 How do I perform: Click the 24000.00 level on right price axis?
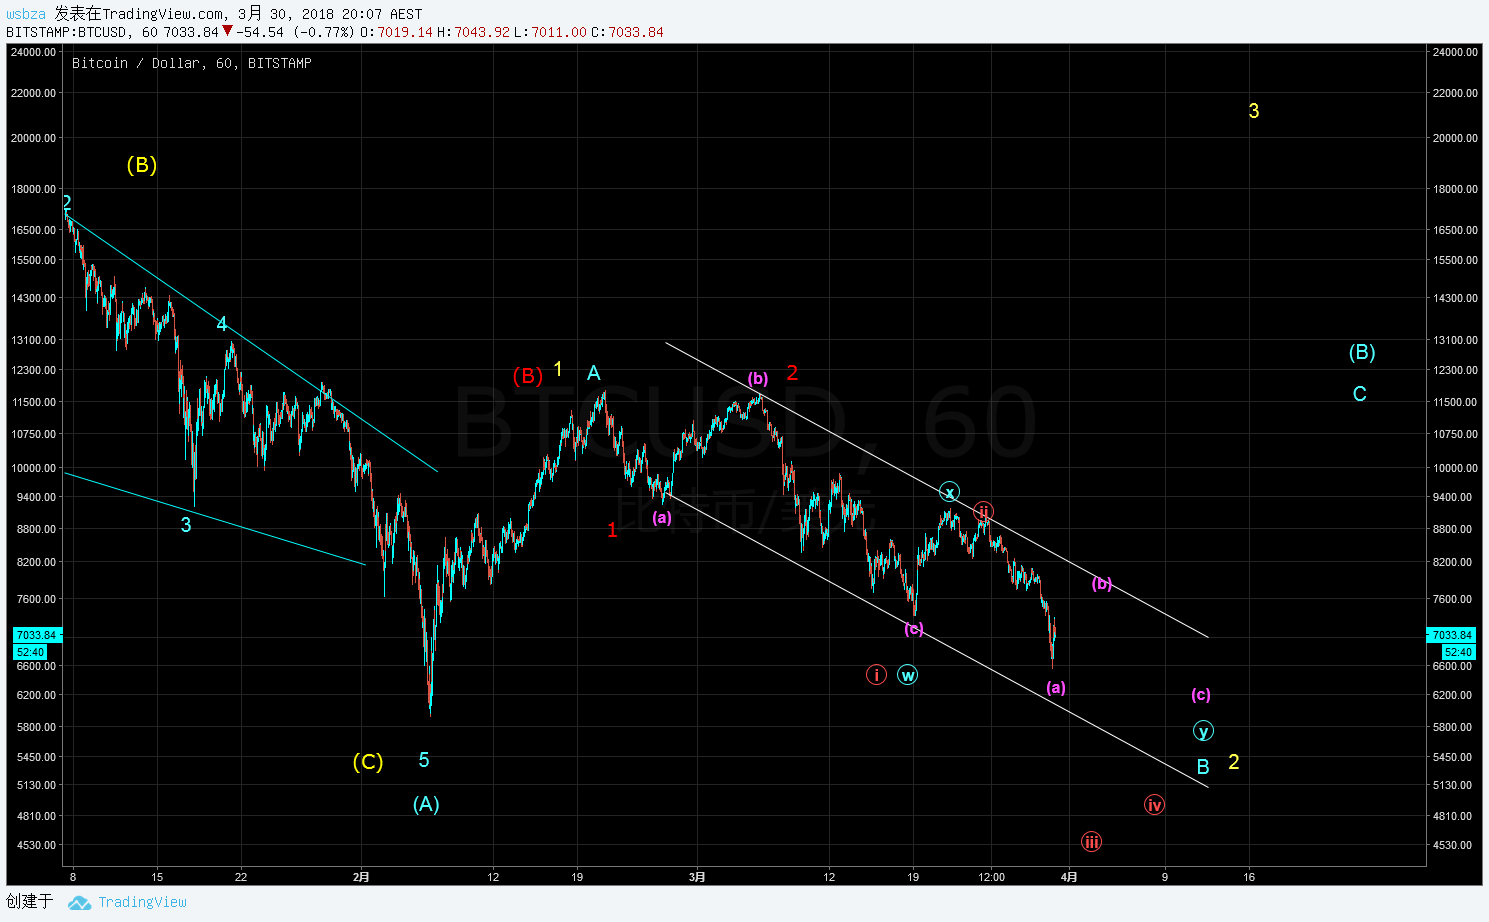[x=1455, y=52]
